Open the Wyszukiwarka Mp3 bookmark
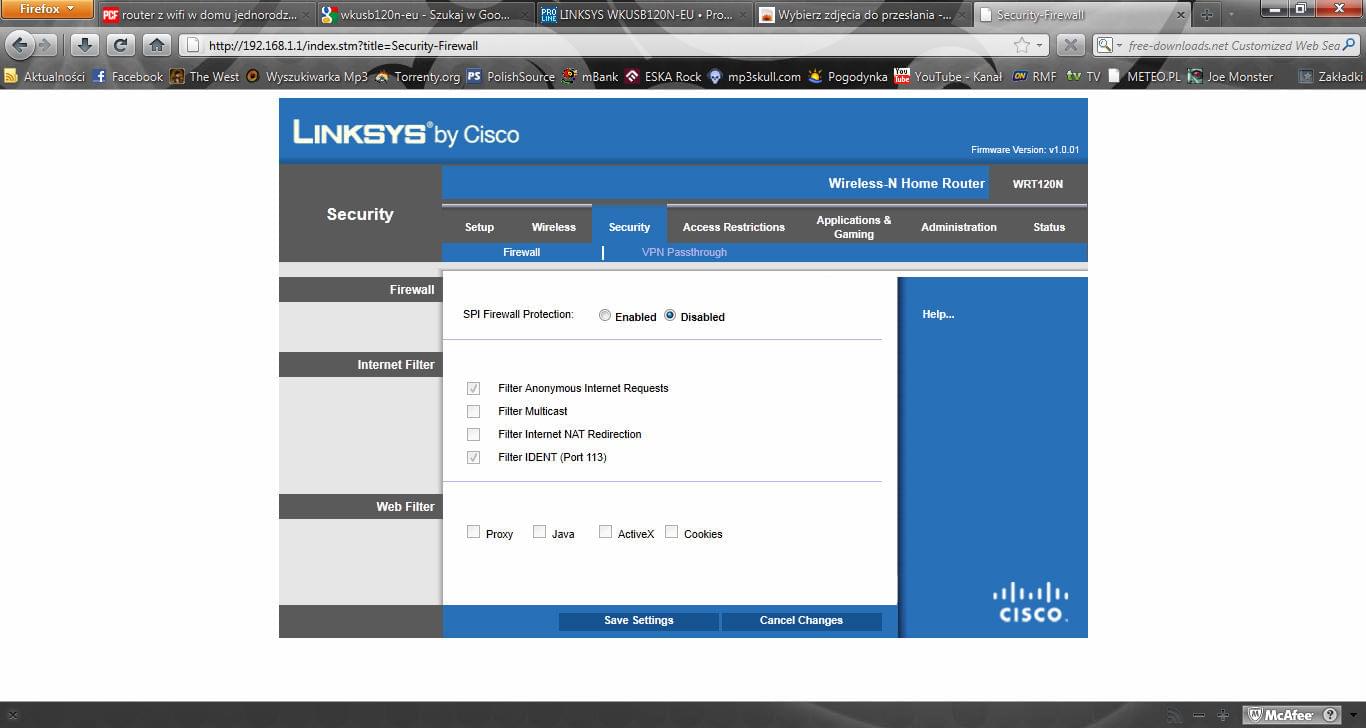 point(307,76)
